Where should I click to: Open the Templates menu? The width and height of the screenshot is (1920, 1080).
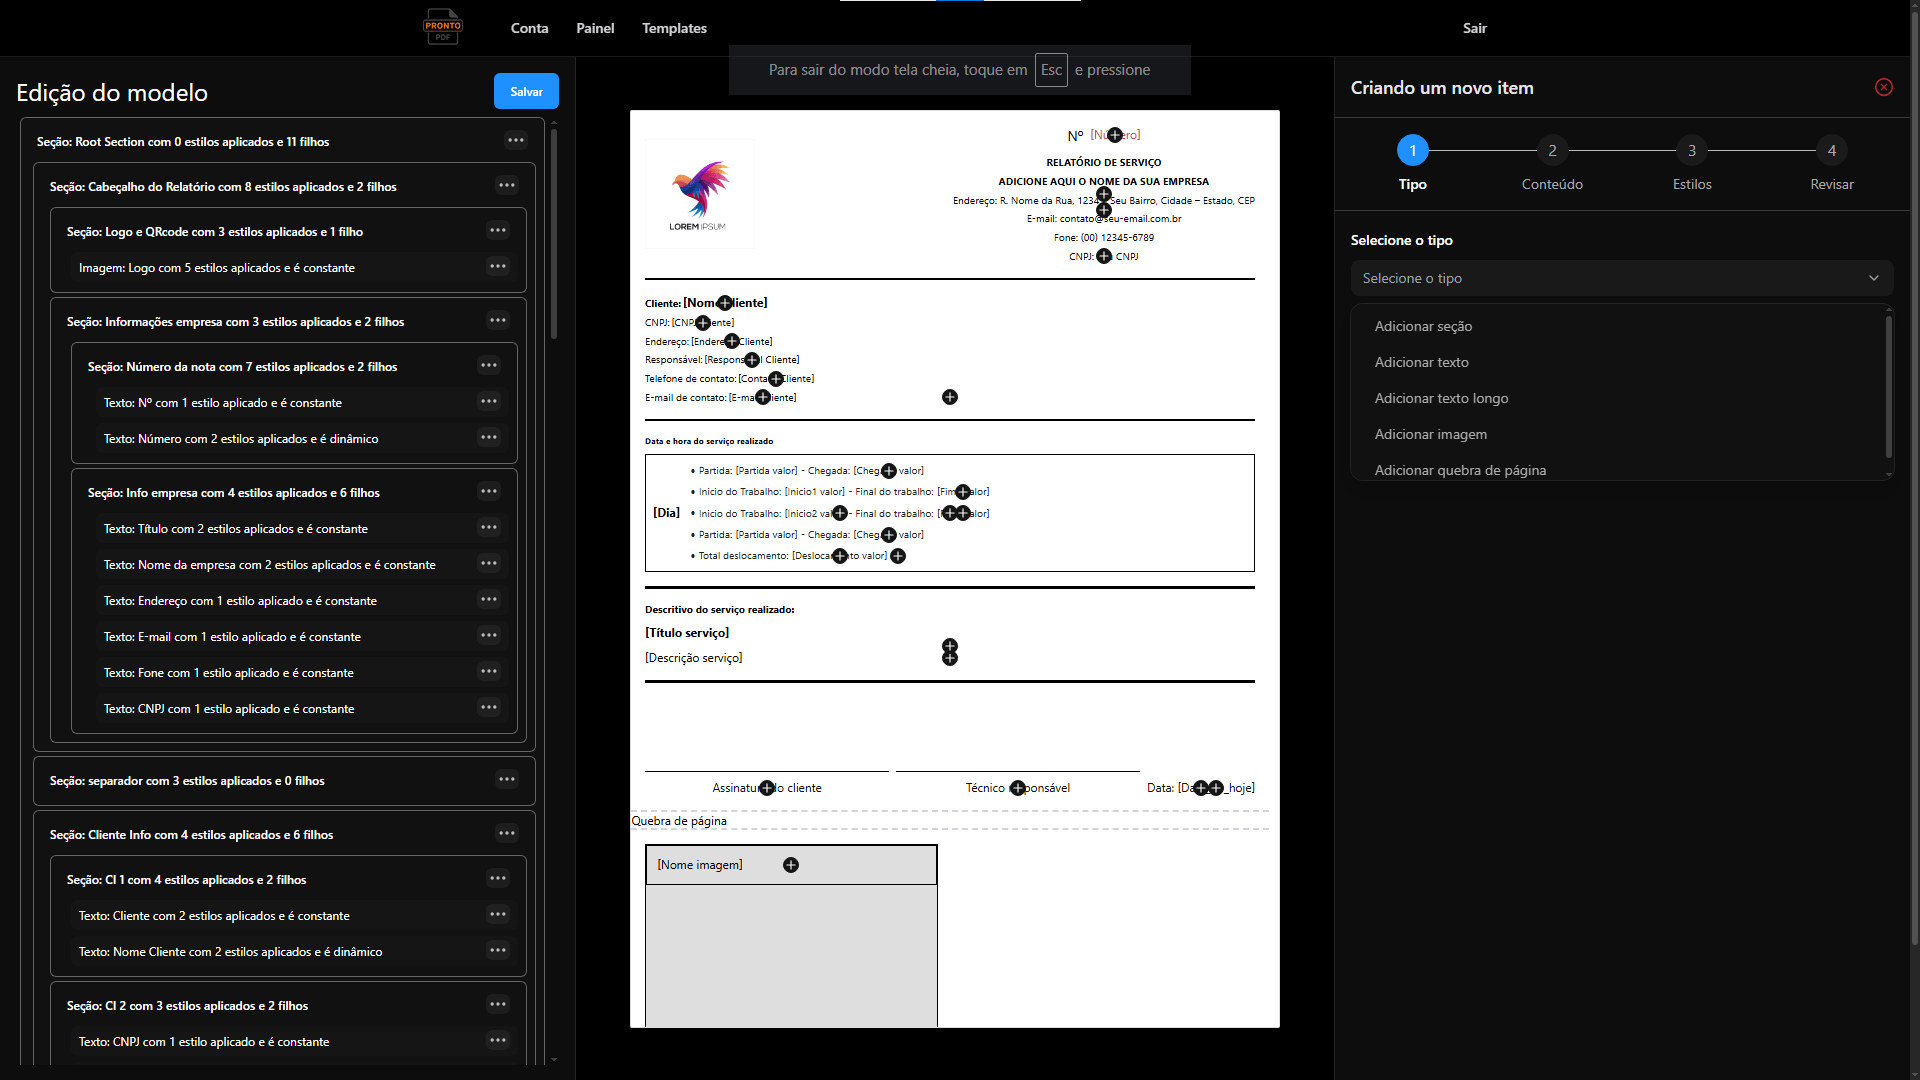click(x=674, y=28)
